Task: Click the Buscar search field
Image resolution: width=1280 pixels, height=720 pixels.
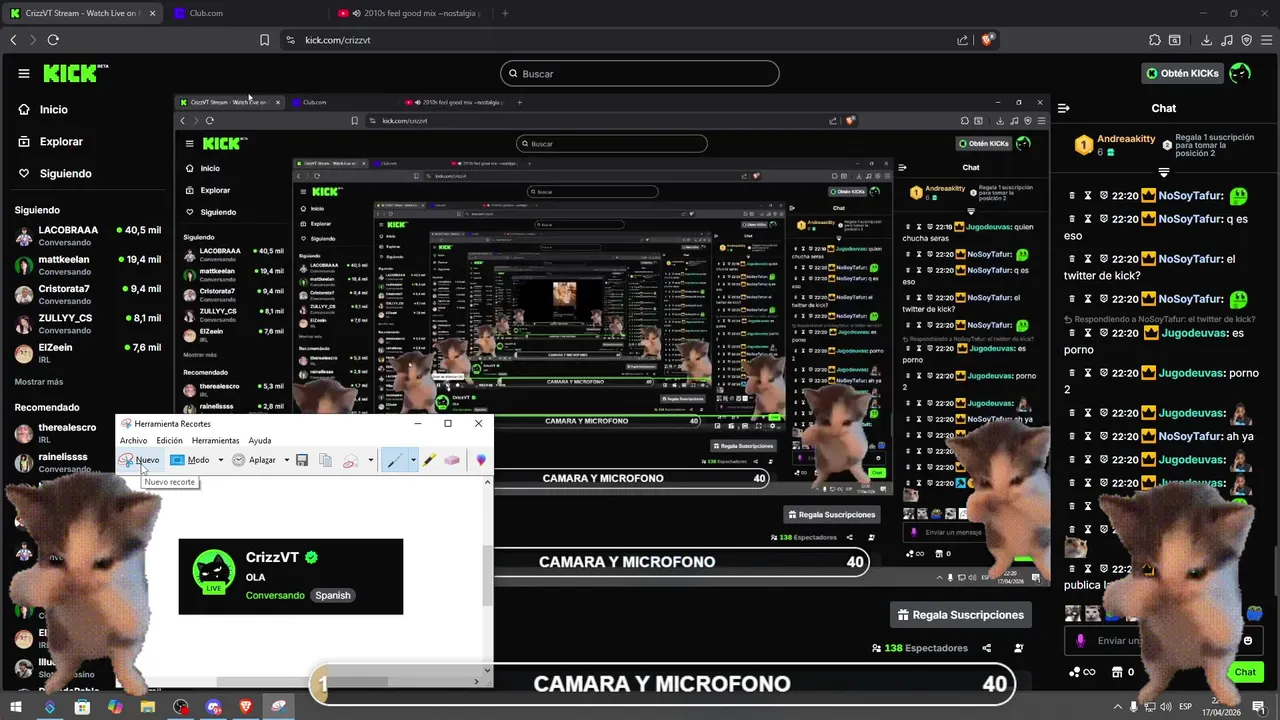Action: (640, 73)
